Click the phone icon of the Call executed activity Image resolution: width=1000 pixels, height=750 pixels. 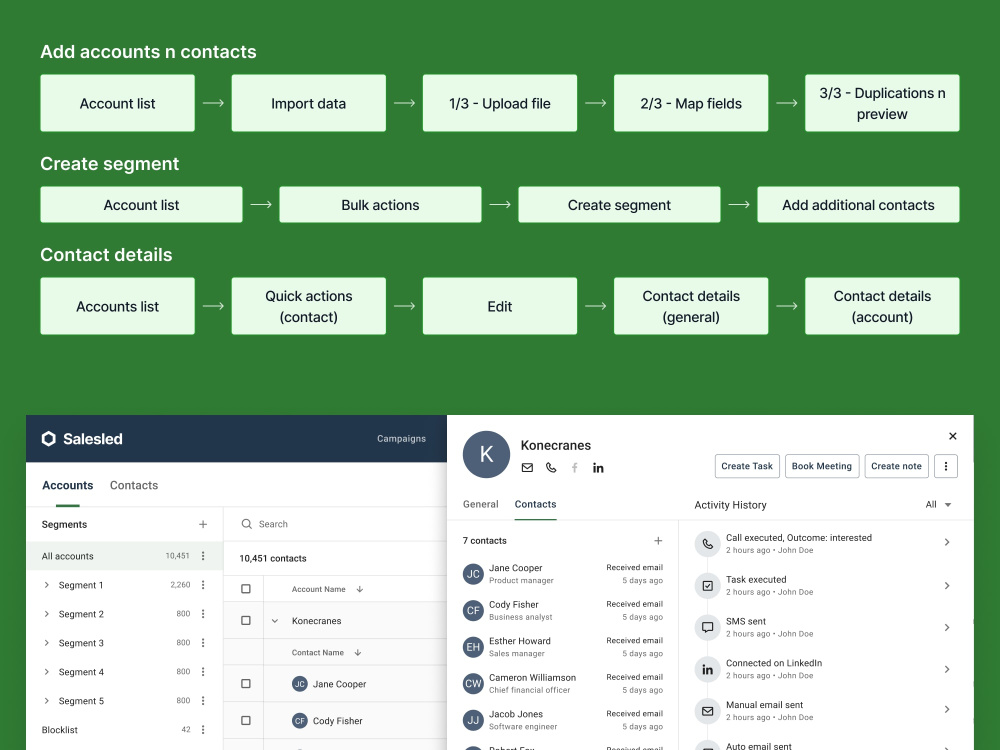707,544
